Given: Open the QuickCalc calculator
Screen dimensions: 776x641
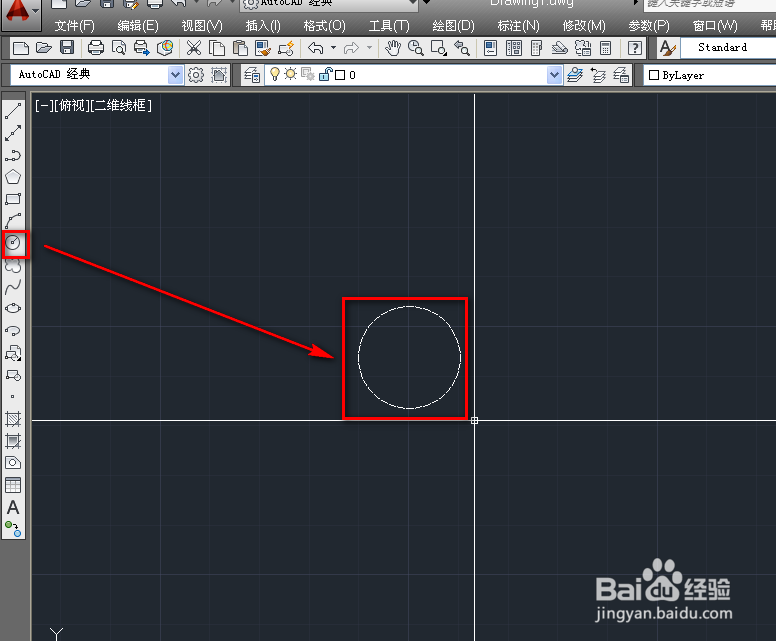Looking at the screenshot, I should (x=606, y=48).
